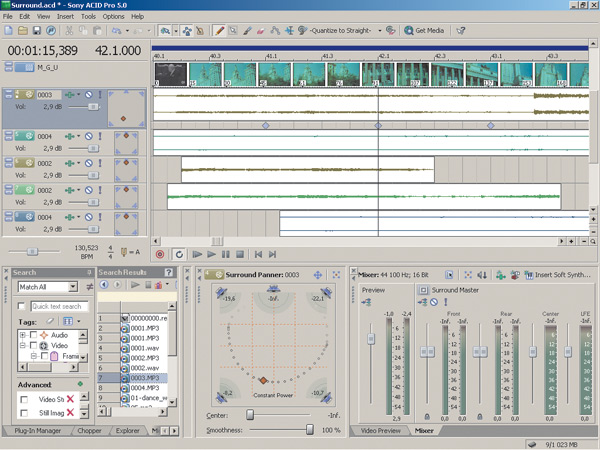The image size is (600, 450).
Task: Select the Envelope tool in toolbar
Action: point(275,31)
